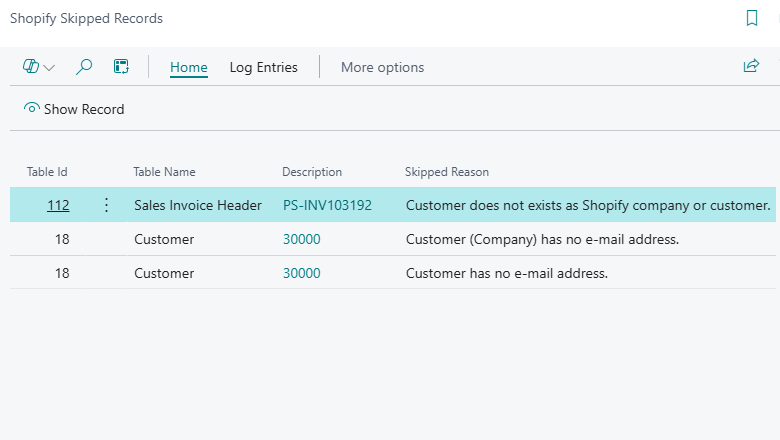Open the Home tab

(189, 67)
